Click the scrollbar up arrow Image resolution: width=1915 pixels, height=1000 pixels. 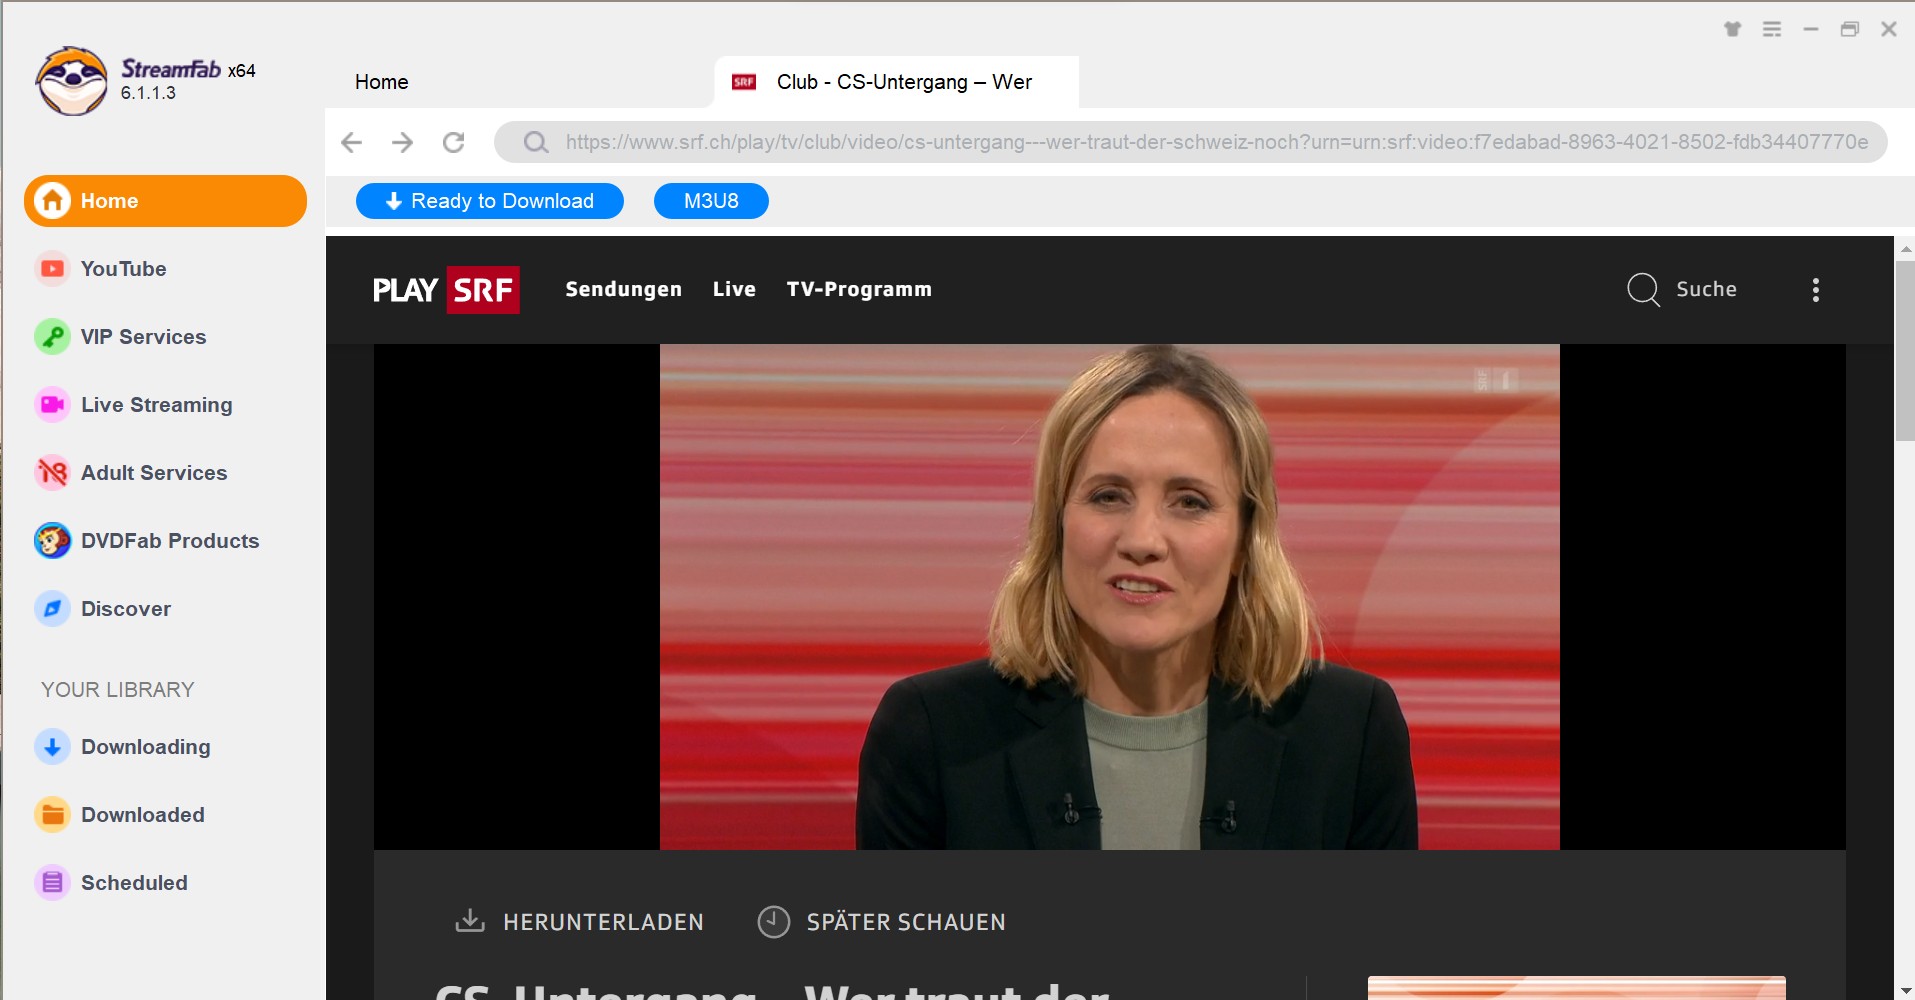pos(1905,248)
